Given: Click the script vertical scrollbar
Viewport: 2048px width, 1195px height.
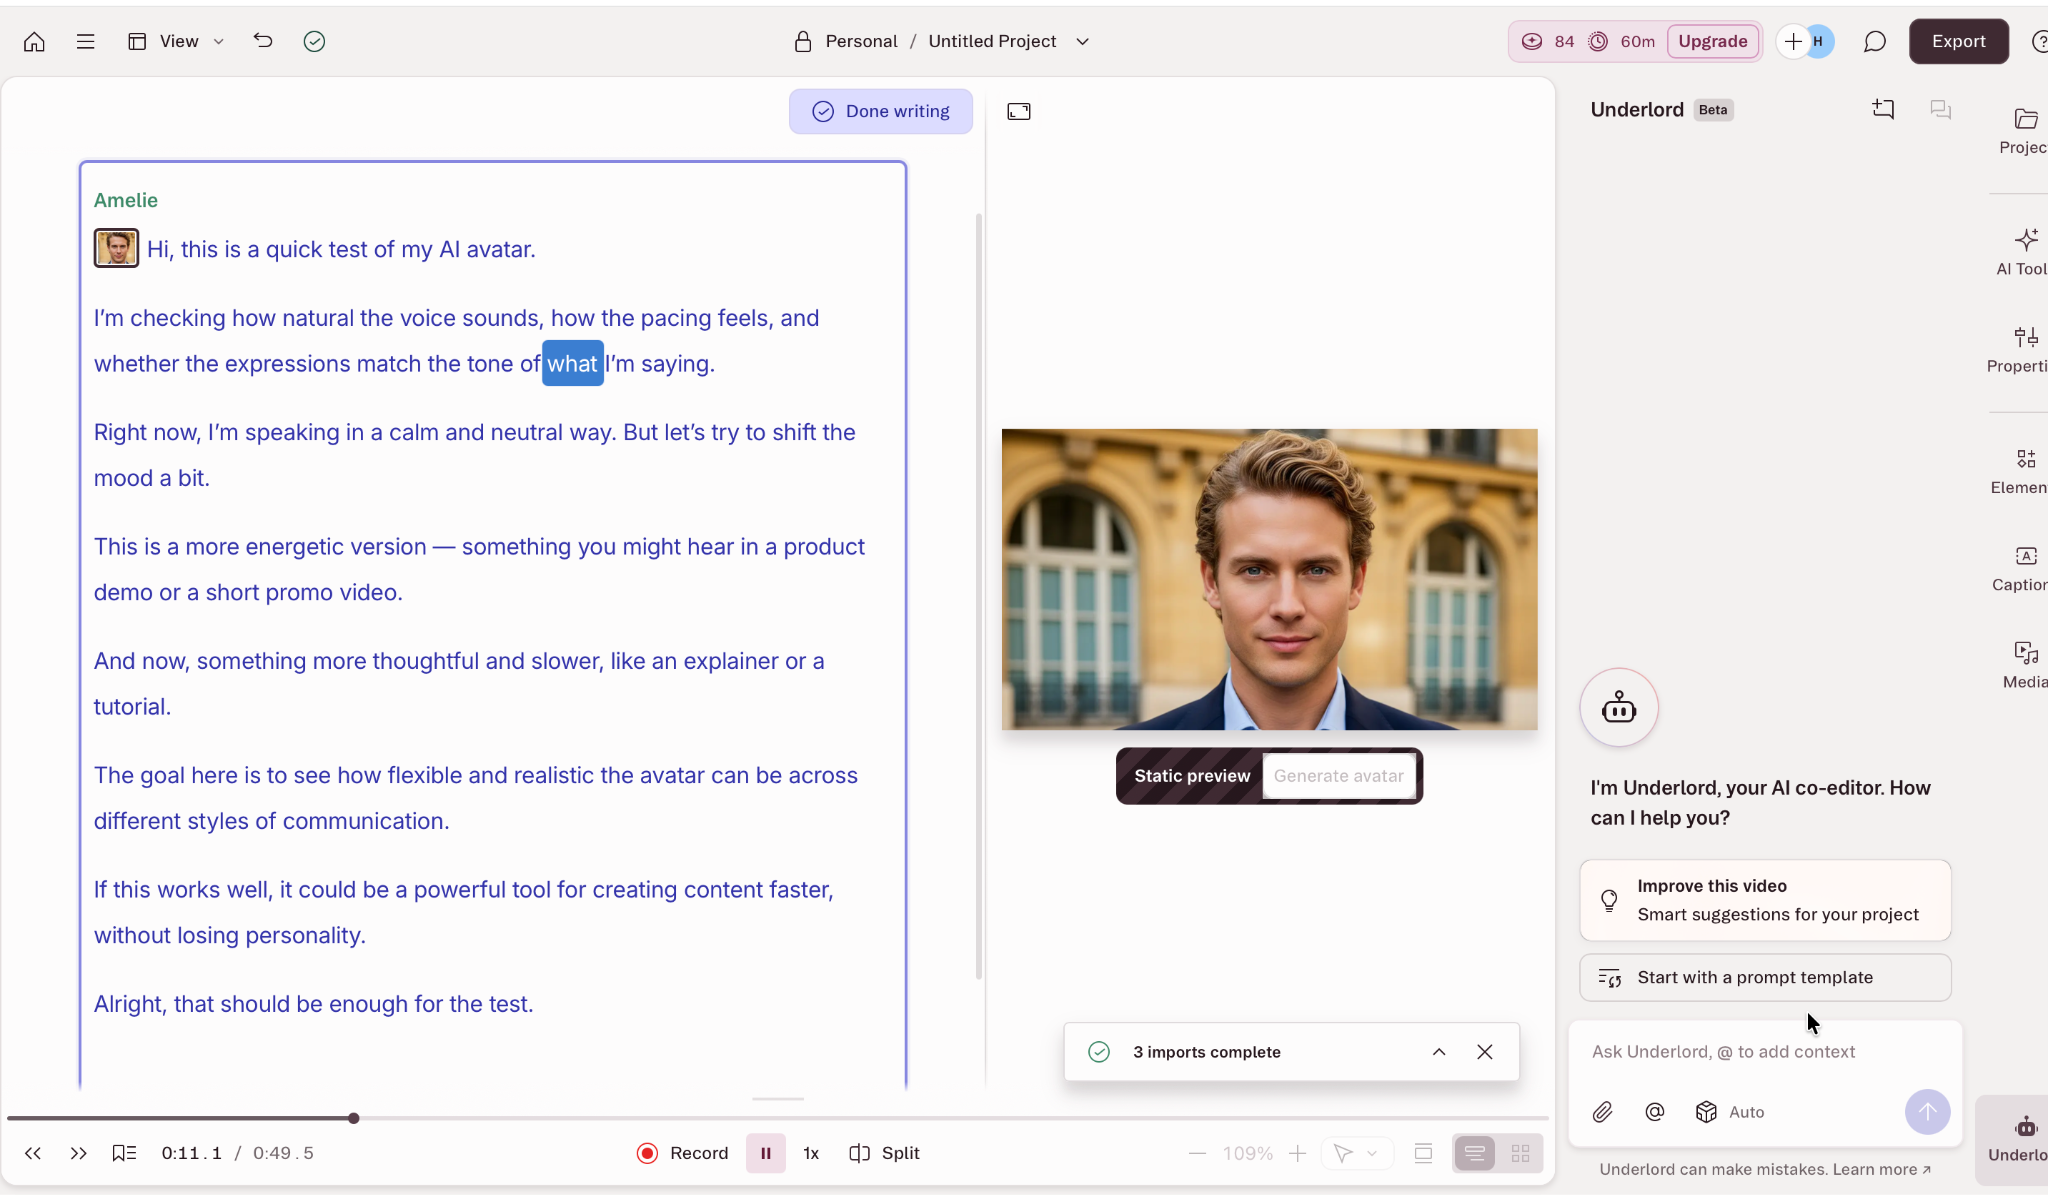Looking at the screenshot, I should point(978,595).
